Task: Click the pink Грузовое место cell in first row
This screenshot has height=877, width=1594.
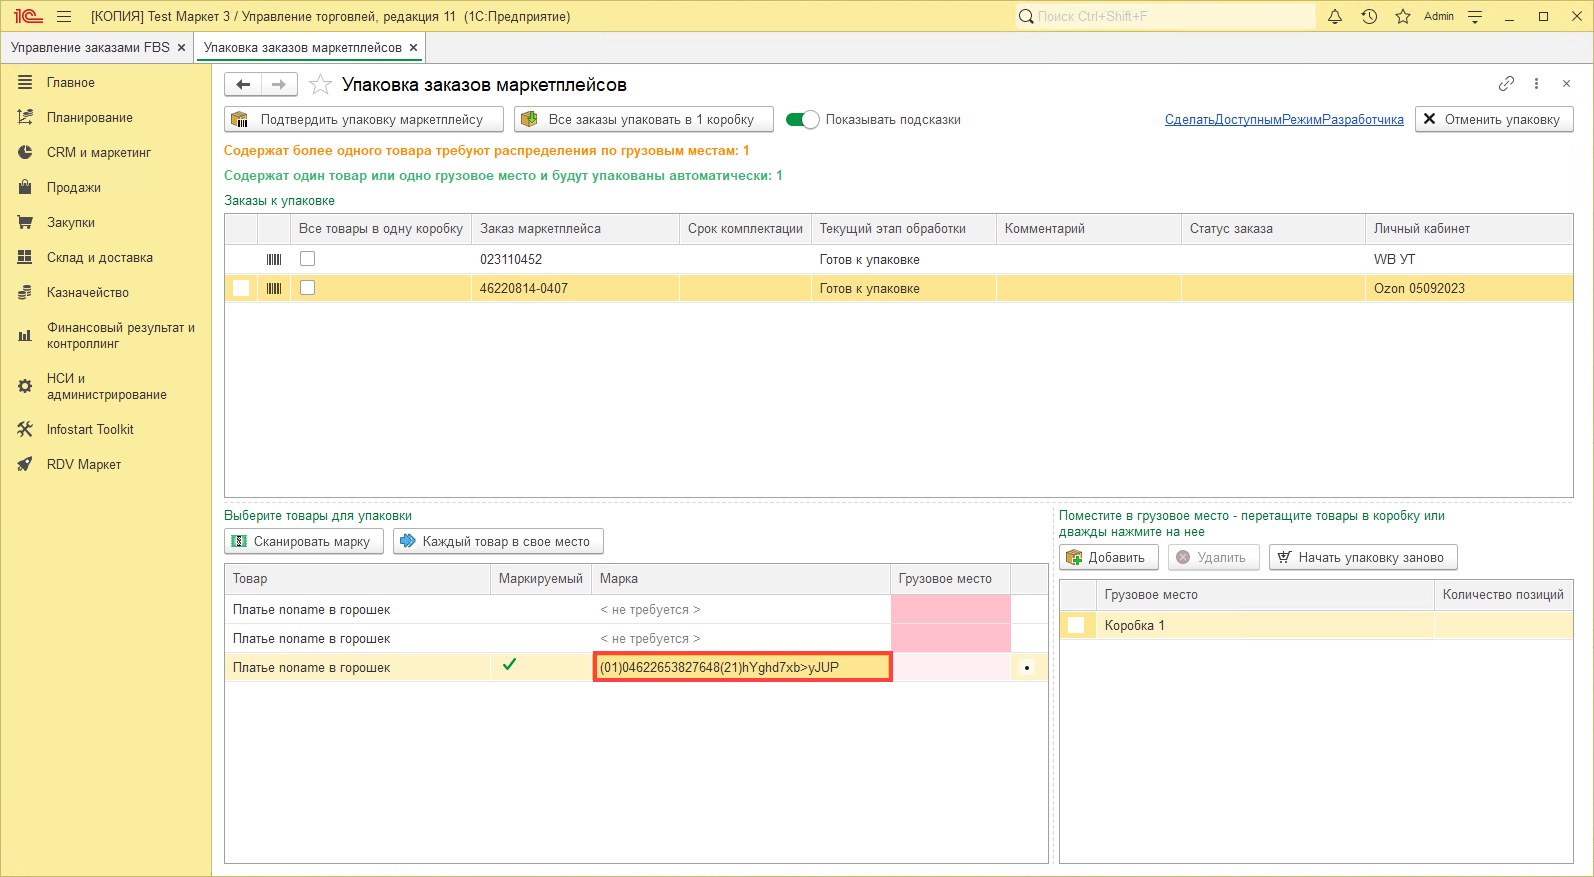Action: 950,610
